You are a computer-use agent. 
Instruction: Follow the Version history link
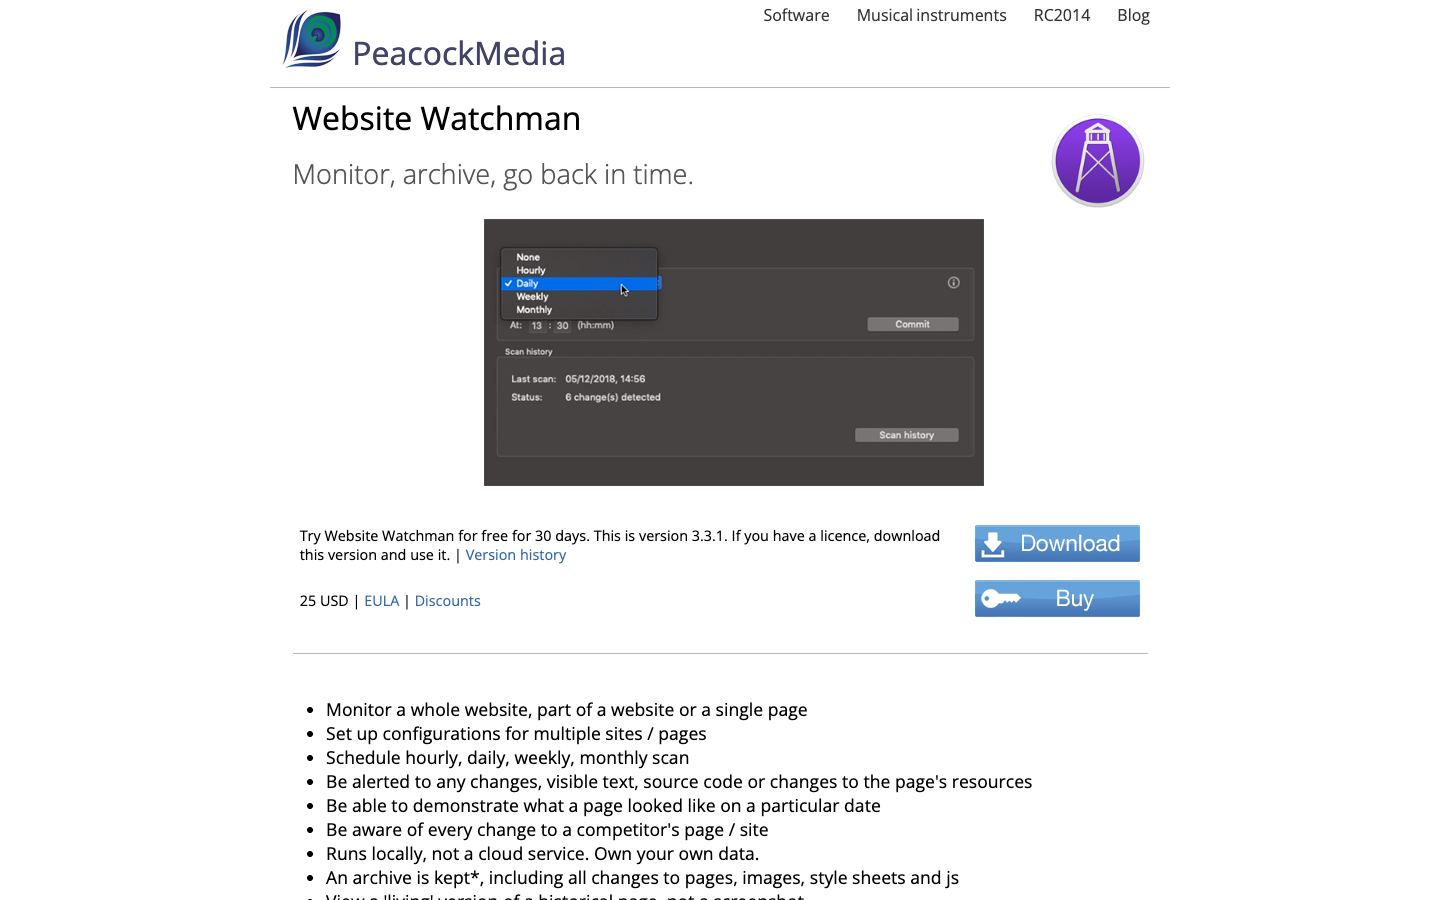(x=516, y=555)
